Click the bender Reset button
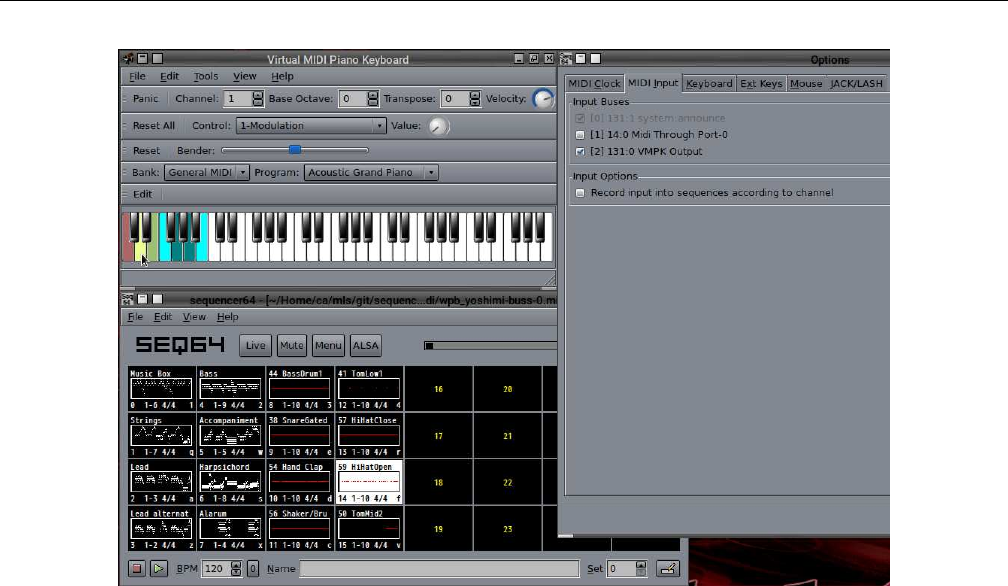This screenshot has height=586, width=1008. [x=147, y=151]
